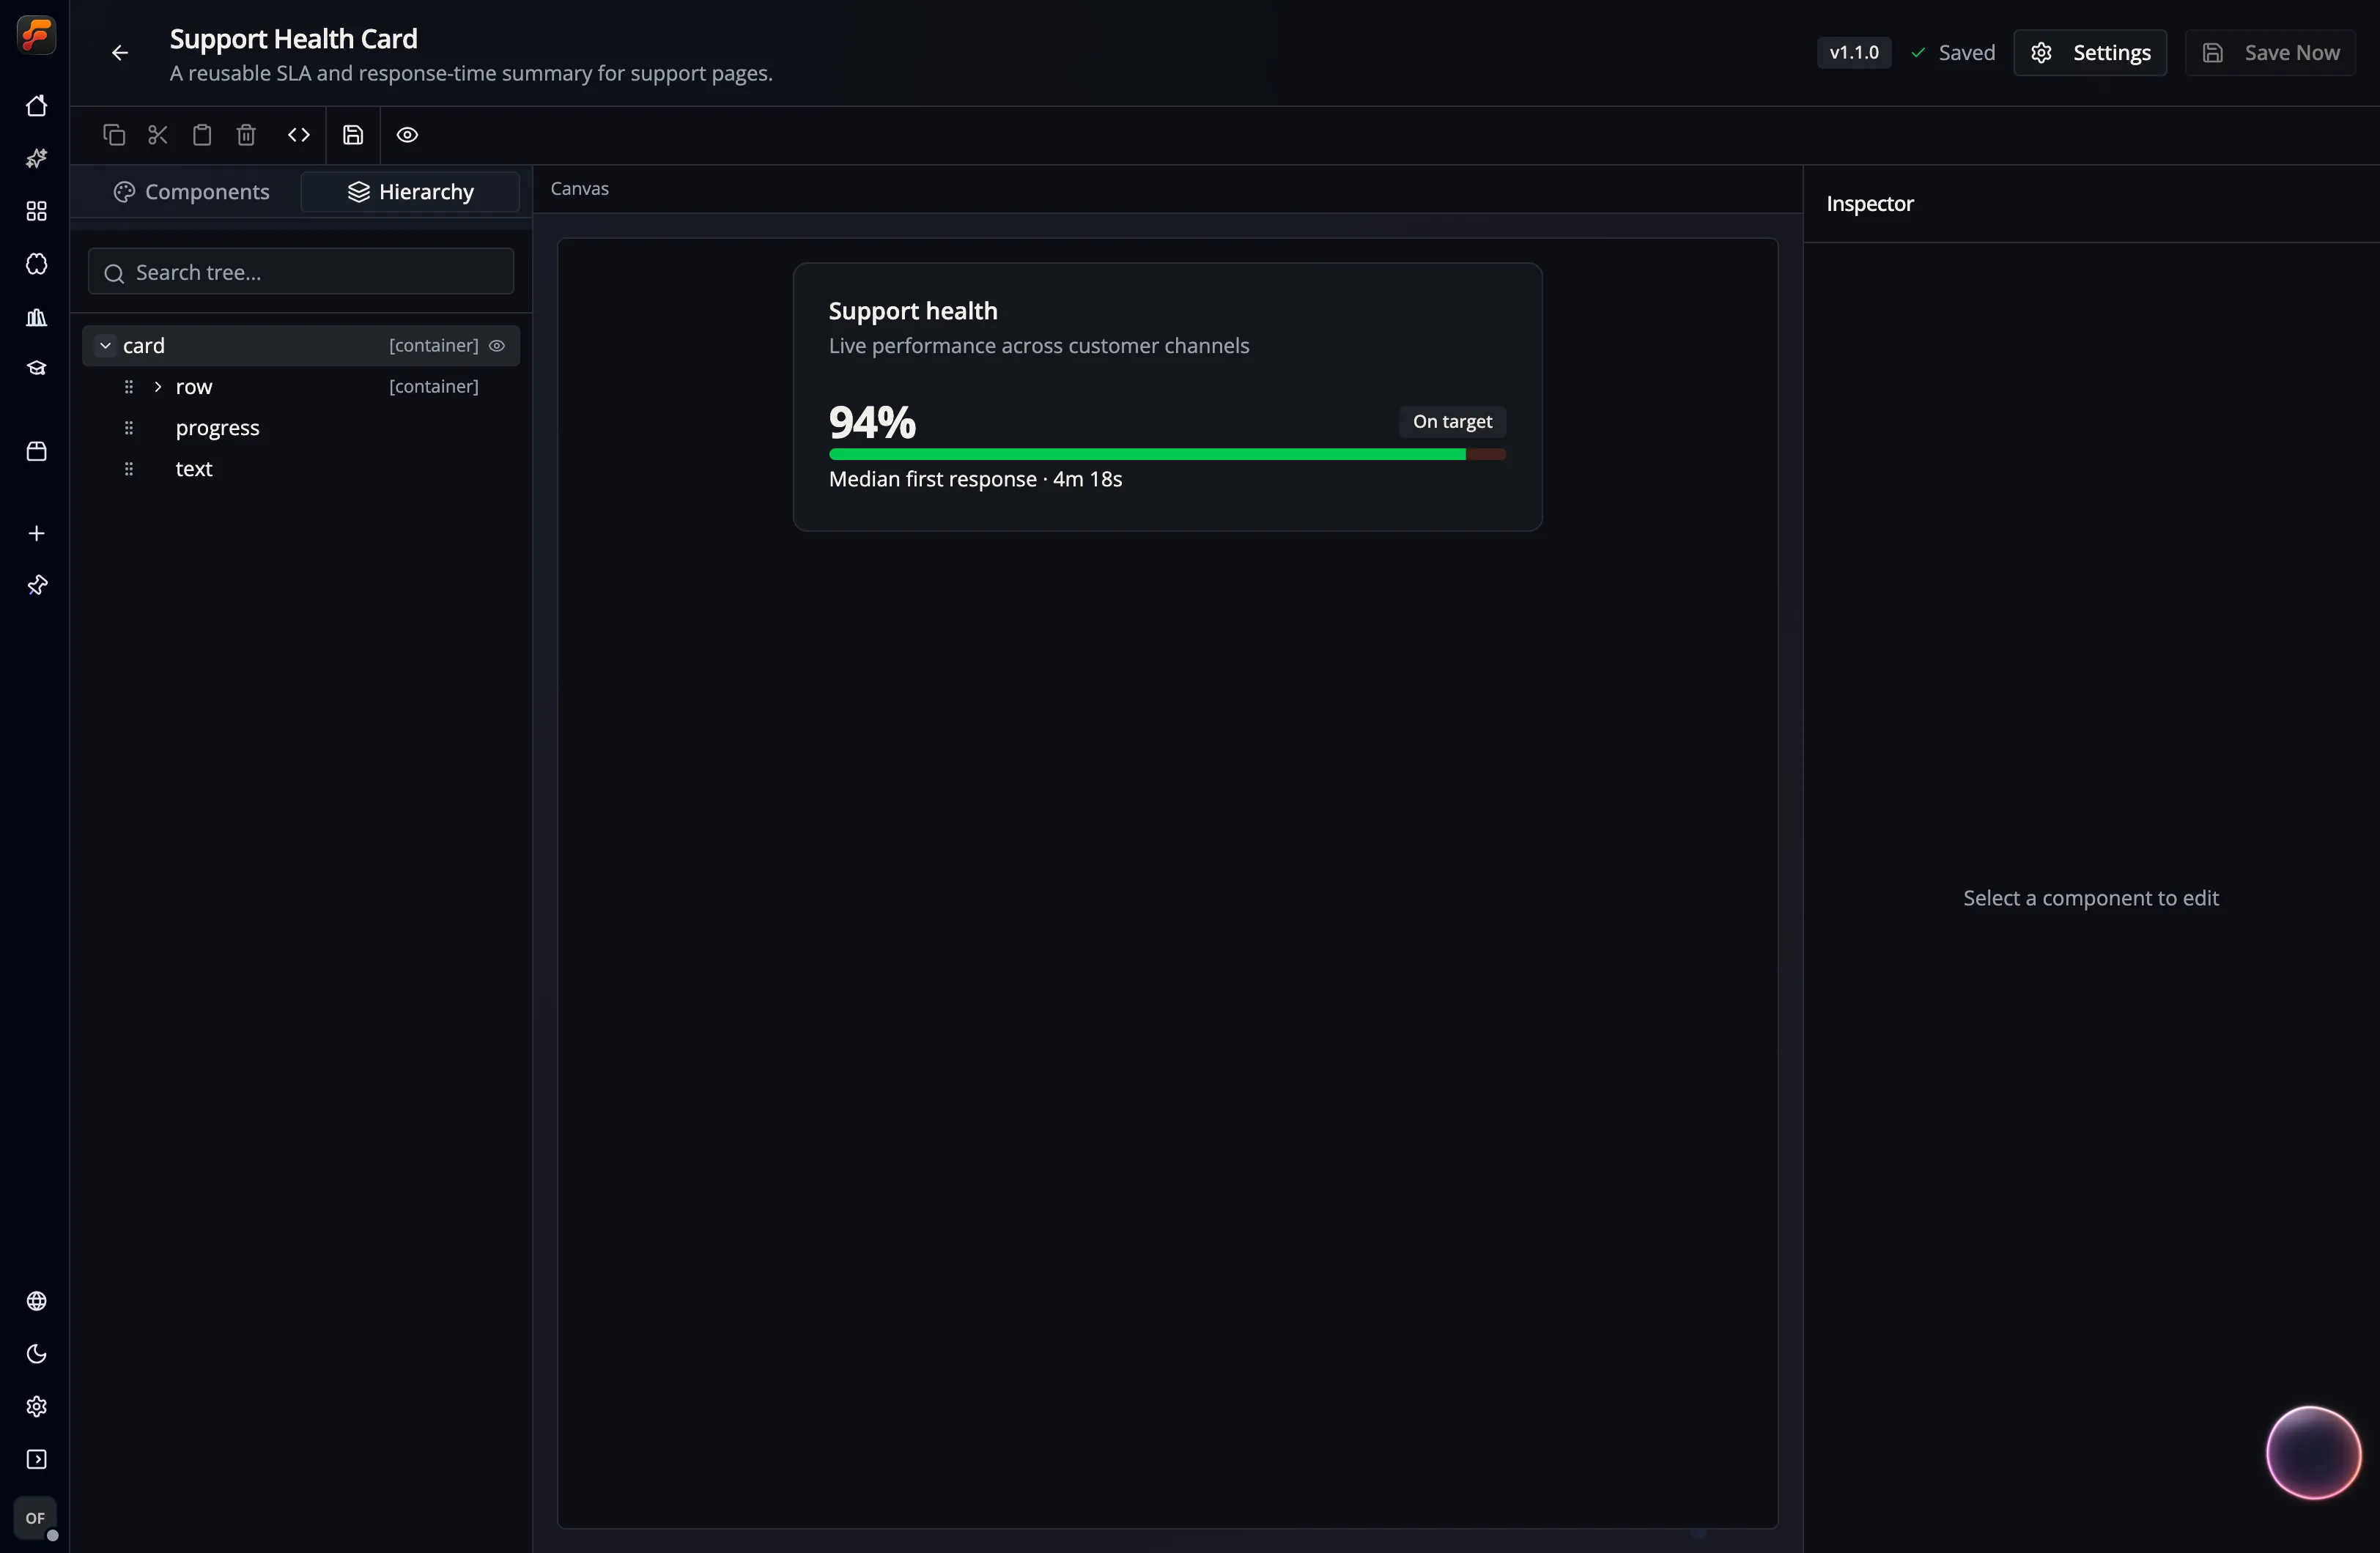Click the Support health heading on the canvas
2380x1553 pixels.
[913, 311]
